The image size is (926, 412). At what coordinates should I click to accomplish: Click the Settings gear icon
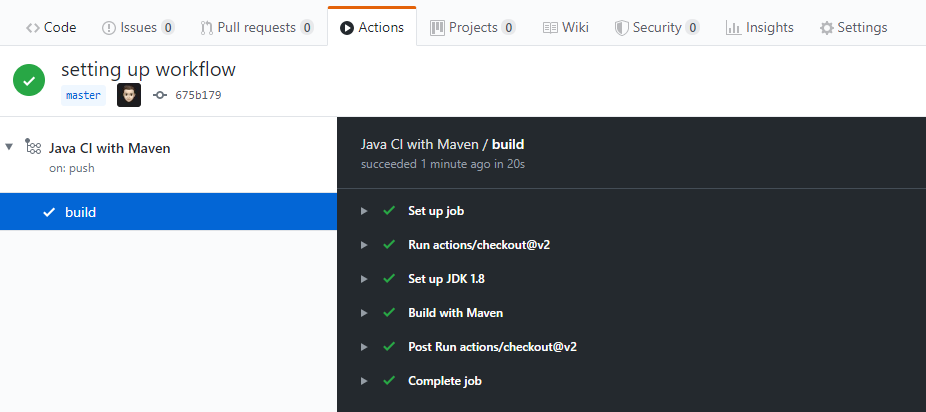[x=826, y=28]
